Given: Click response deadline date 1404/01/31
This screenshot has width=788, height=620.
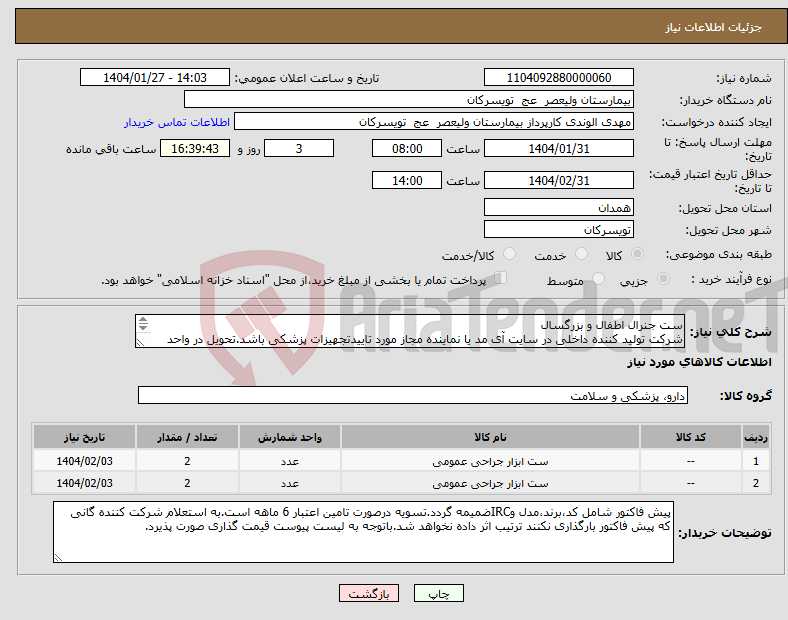Looking at the screenshot, I should point(558,148).
